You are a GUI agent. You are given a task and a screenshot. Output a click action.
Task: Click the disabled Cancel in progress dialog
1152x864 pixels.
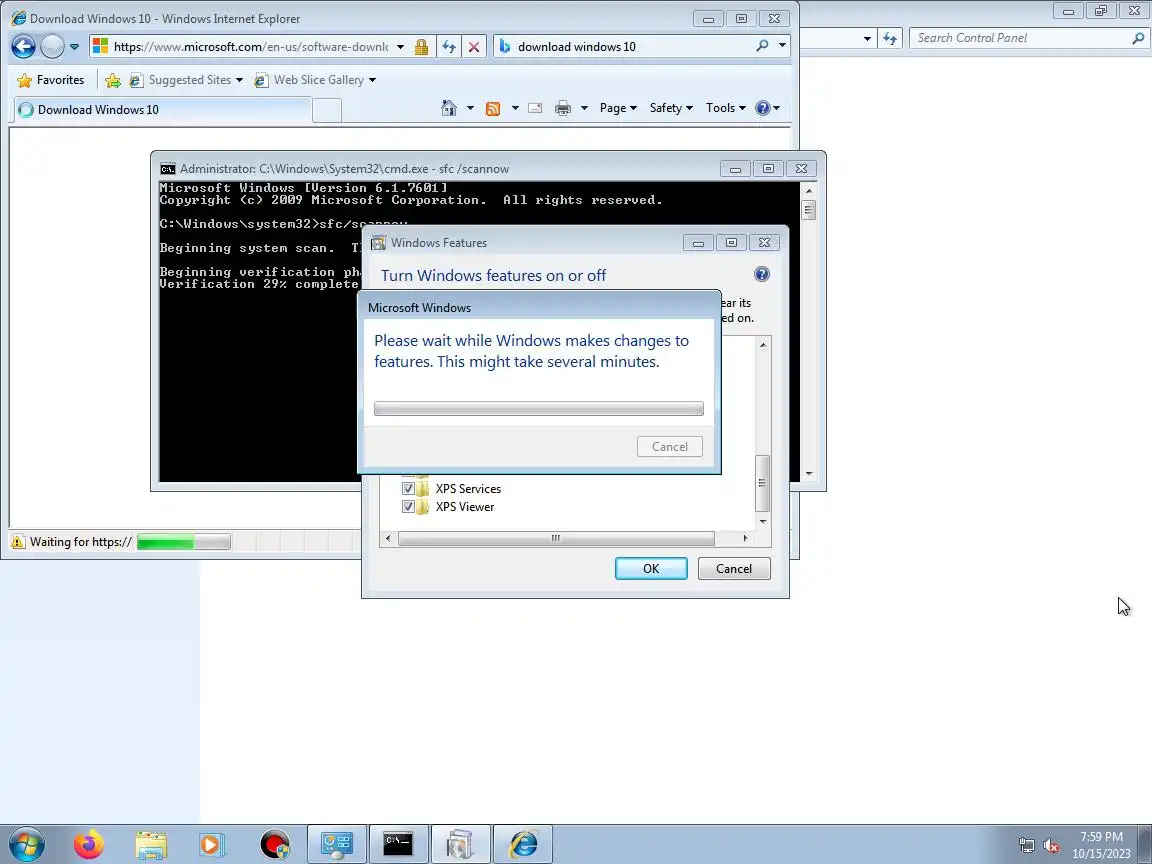point(669,447)
